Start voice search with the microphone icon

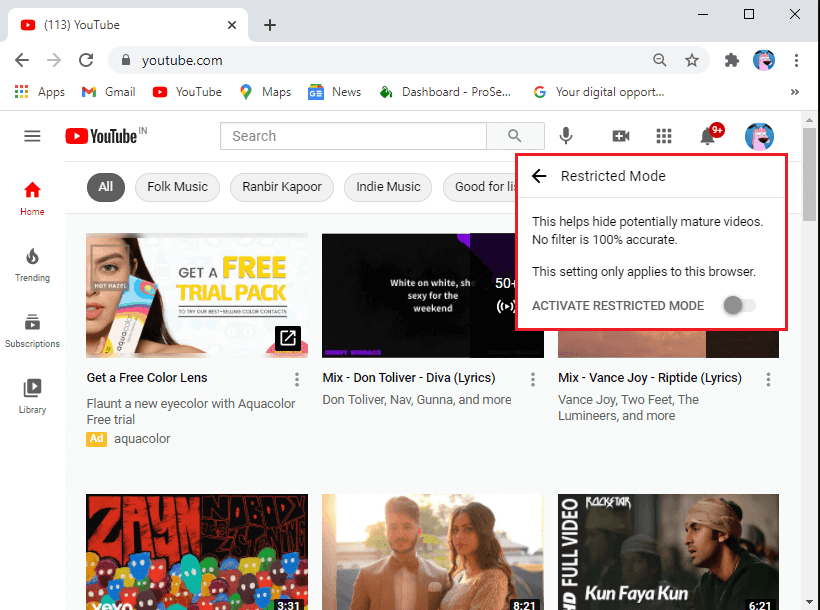[566, 136]
